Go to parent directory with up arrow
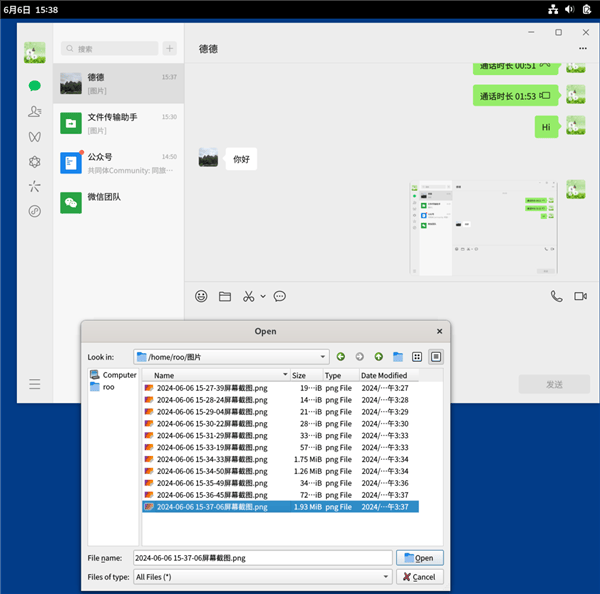Screen dimensions: 600x594 pyautogui.click(x=379, y=356)
